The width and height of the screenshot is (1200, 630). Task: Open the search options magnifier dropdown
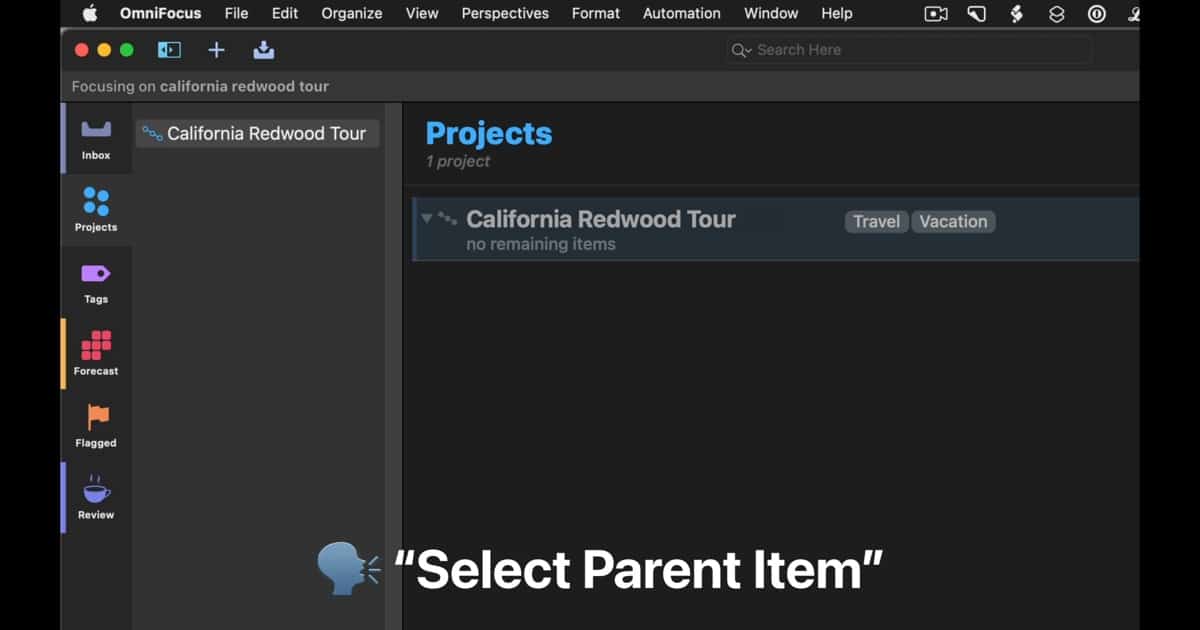click(741, 50)
